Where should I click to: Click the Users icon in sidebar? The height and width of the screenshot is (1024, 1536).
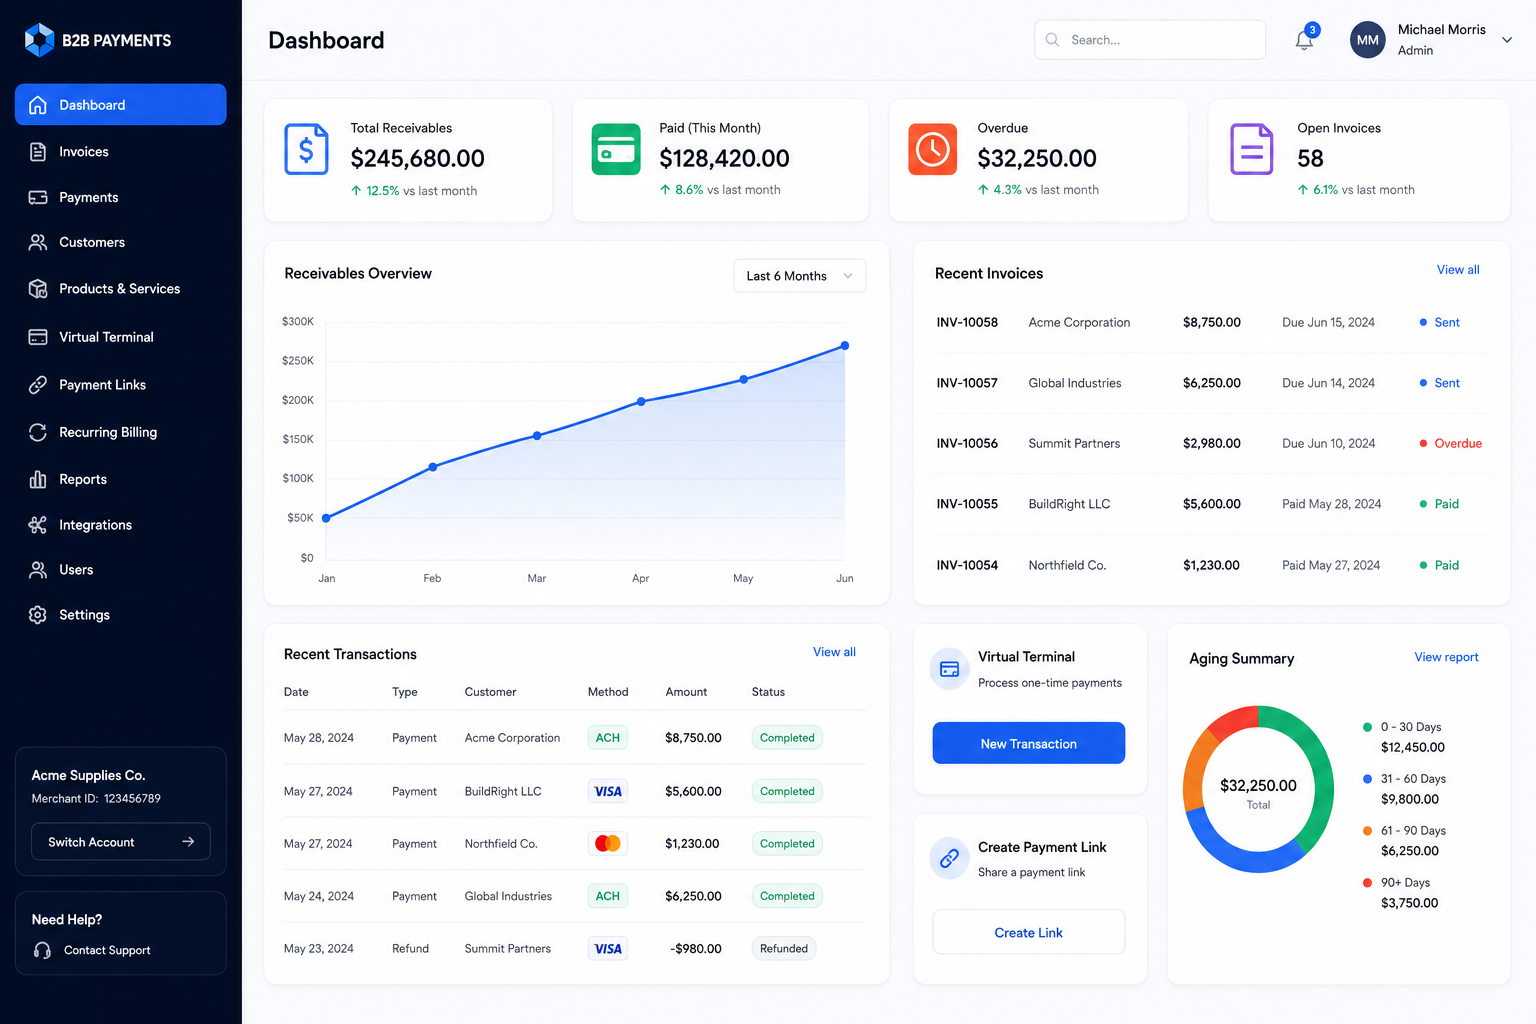coord(38,570)
